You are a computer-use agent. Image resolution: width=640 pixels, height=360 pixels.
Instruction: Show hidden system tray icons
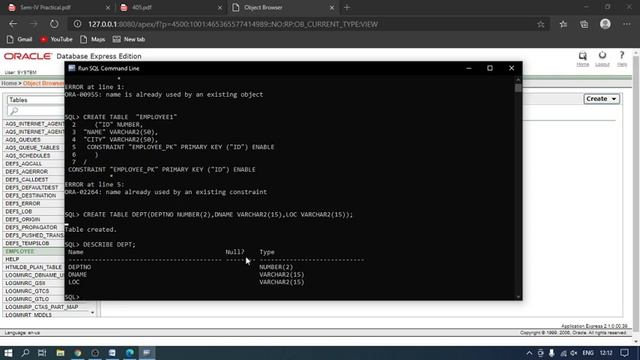(529, 353)
